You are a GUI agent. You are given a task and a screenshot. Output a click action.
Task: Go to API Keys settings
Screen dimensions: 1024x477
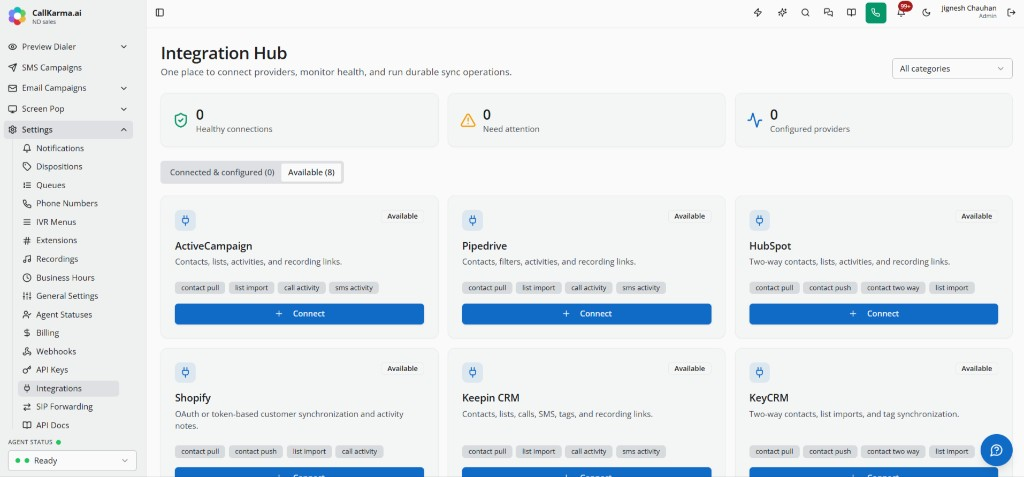(69, 370)
